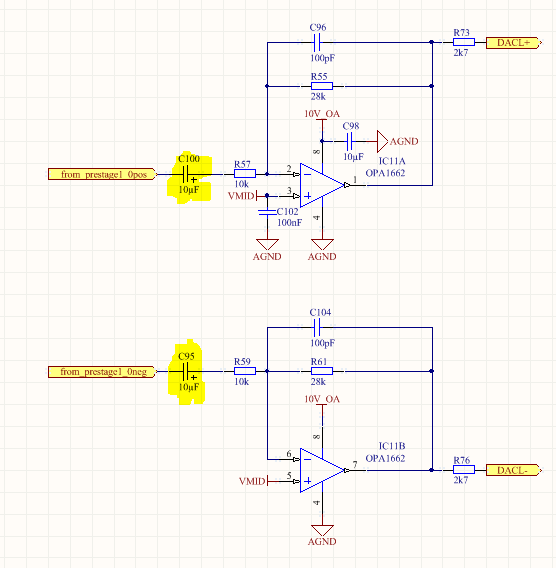This screenshot has height=568, width=556.
Task: Click the 100nF value of C102
Action: click(x=290, y=222)
